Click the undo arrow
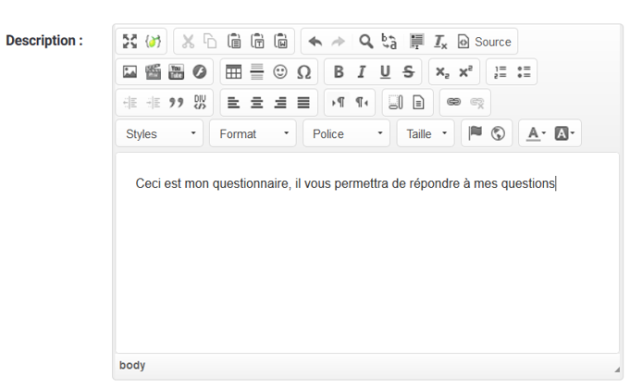The width and height of the screenshot is (630, 389). coord(315,41)
